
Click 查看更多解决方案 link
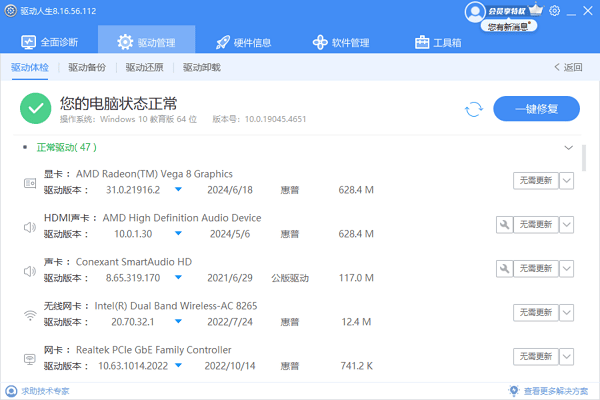point(556,391)
